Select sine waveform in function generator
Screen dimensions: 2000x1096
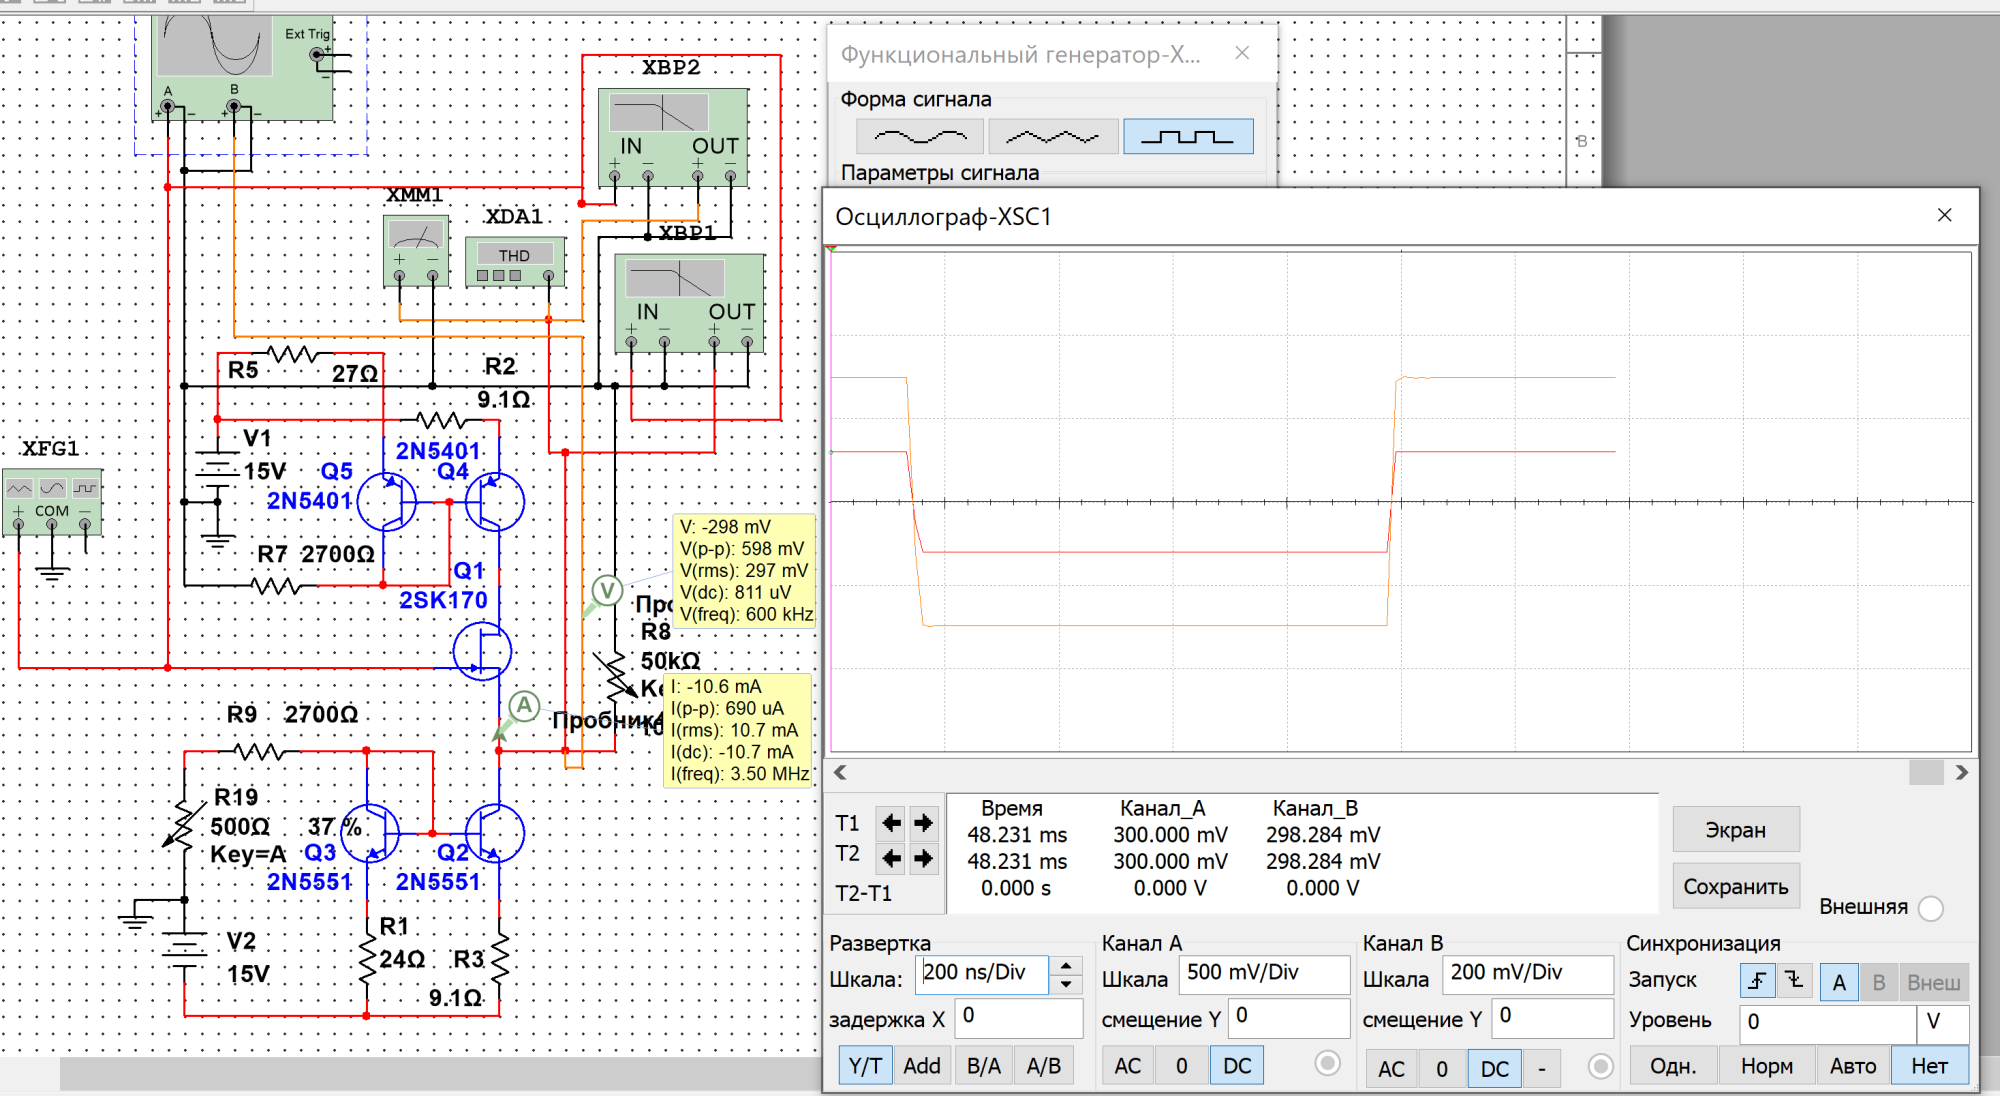(921, 136)
